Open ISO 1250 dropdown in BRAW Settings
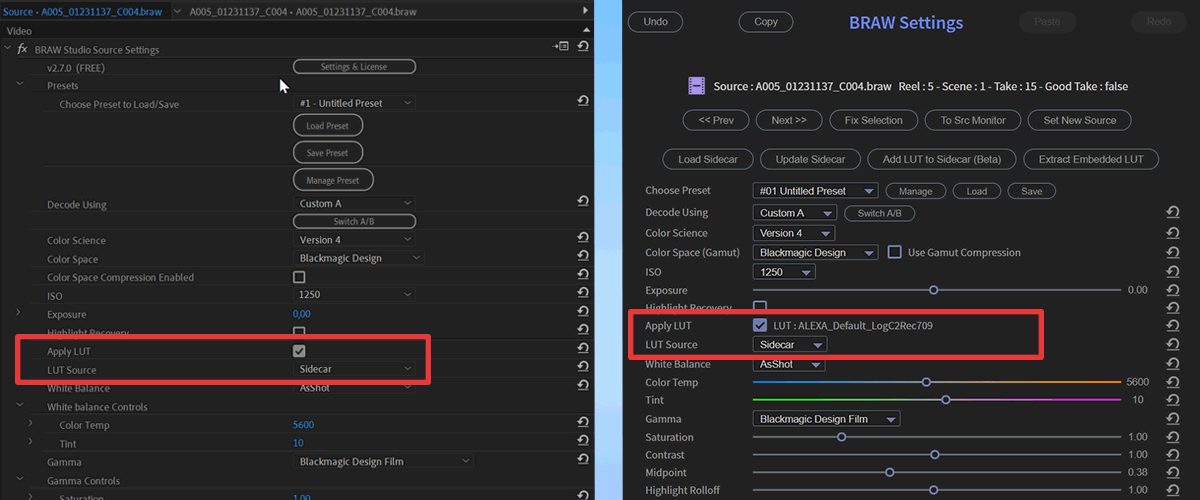This screenshot has height=500, width=1200. click(783, 271)
